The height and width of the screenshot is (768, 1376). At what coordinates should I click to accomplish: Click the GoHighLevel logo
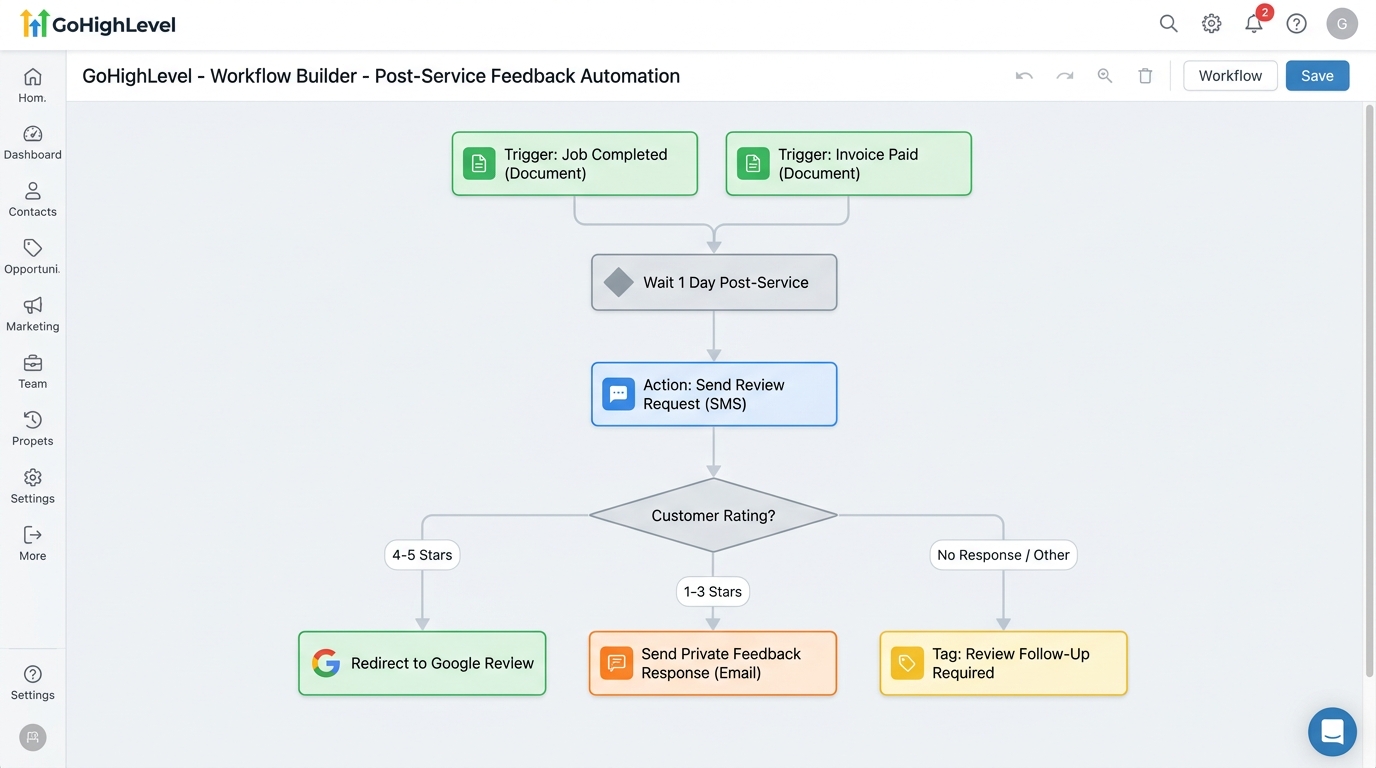98,24
